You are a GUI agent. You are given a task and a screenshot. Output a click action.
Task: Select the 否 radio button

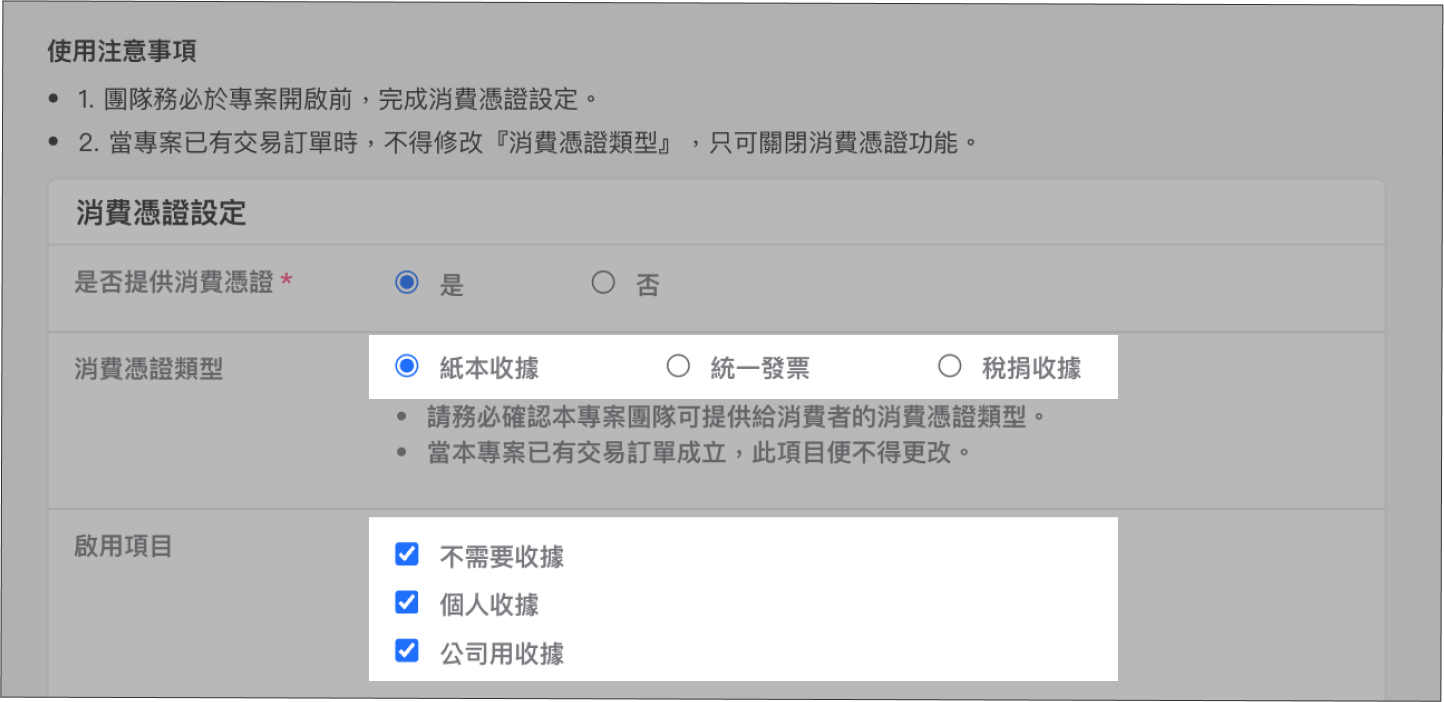603,283
